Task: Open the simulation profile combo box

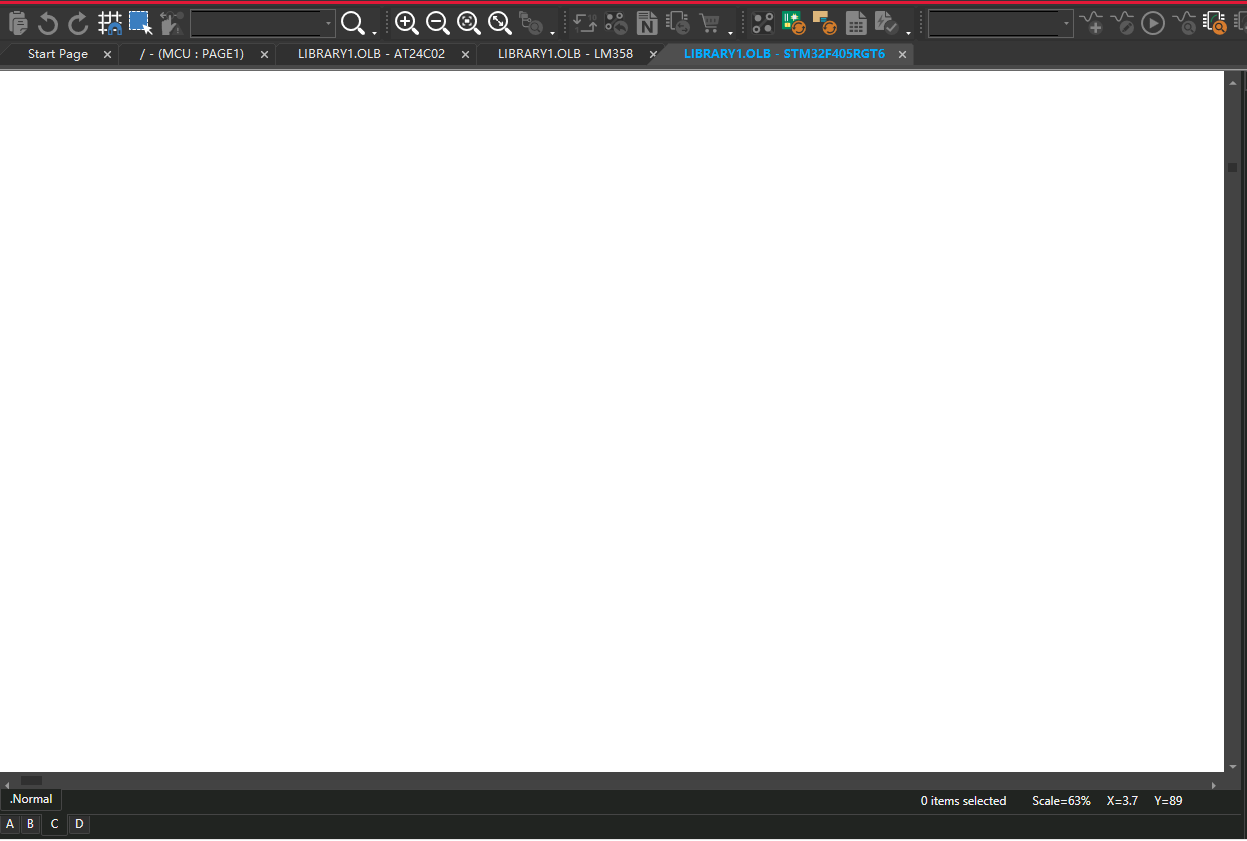Action: (1000, 23)
